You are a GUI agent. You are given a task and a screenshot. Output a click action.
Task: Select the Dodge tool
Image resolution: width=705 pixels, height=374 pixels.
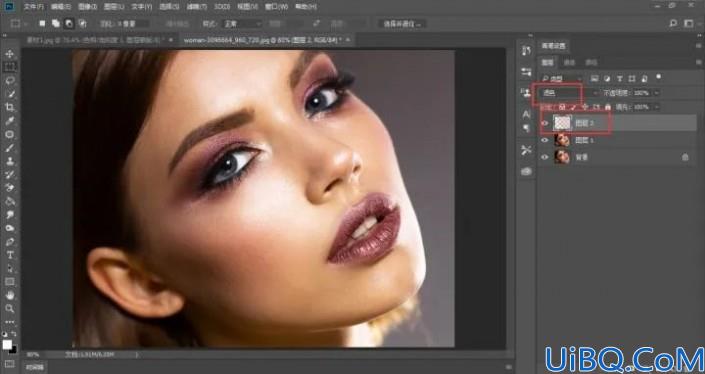pyautogui.click(x=9, y=228)
